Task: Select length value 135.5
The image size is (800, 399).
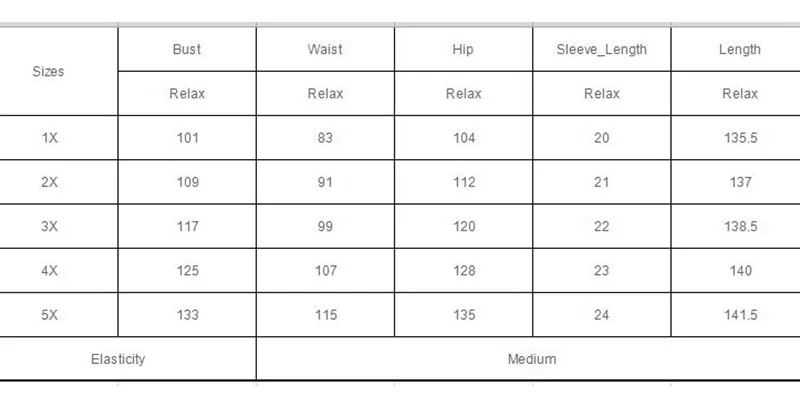Action: pyautogui.click(x=740, y=138)
